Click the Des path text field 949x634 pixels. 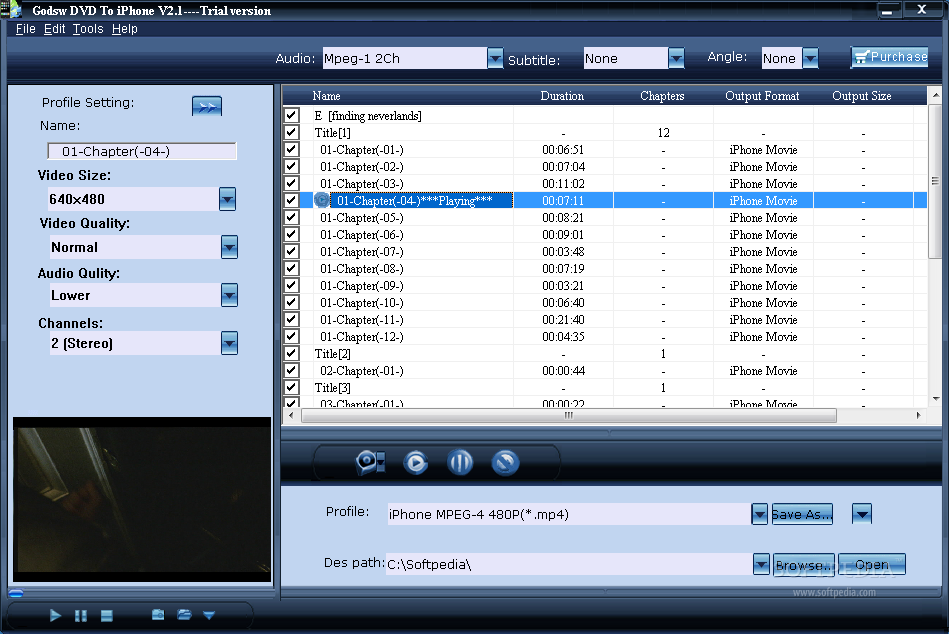coord(569,564)
